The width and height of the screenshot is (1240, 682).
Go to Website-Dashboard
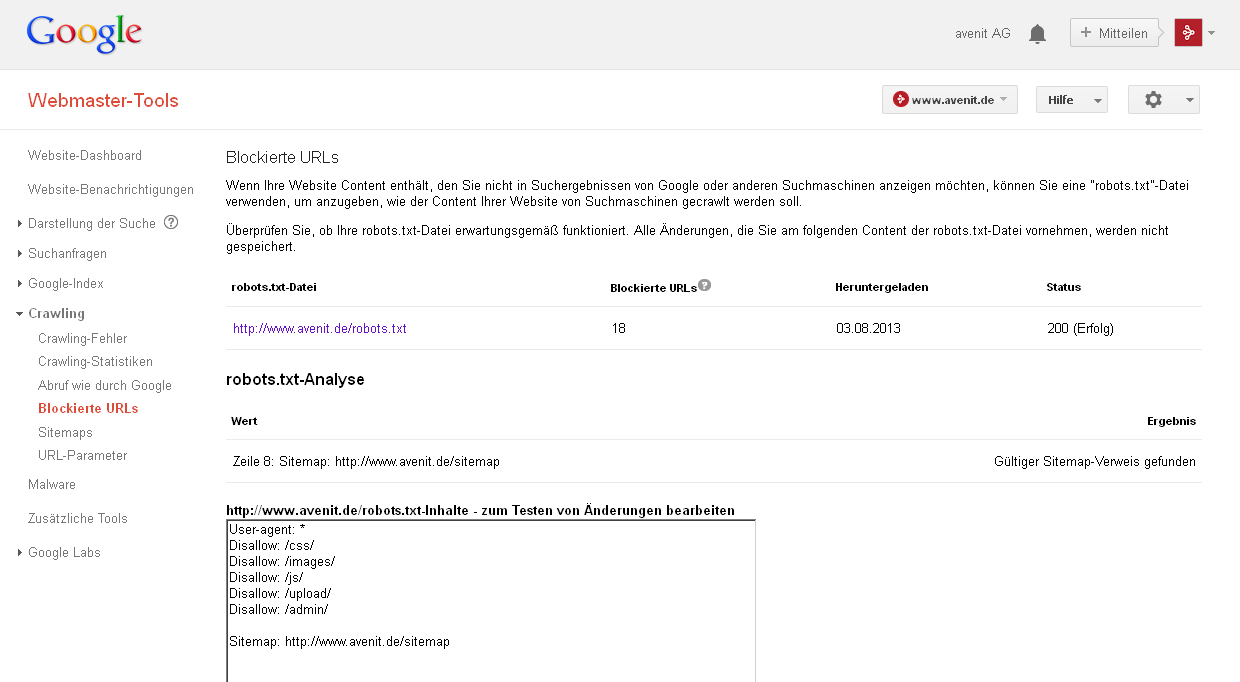point(85,156)
